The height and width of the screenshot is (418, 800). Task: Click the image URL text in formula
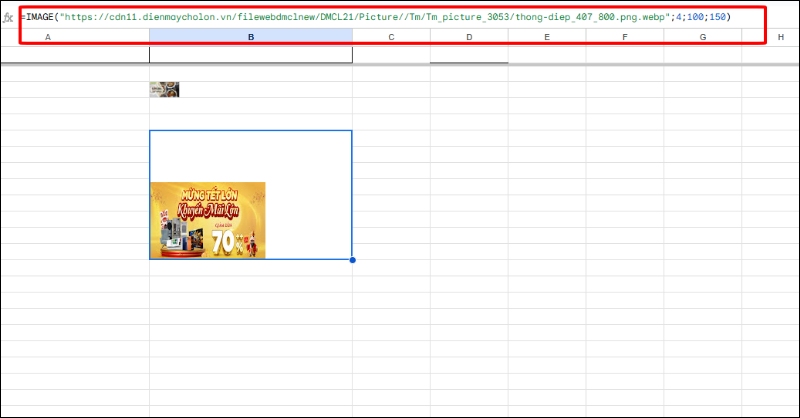tap(365, 17)
